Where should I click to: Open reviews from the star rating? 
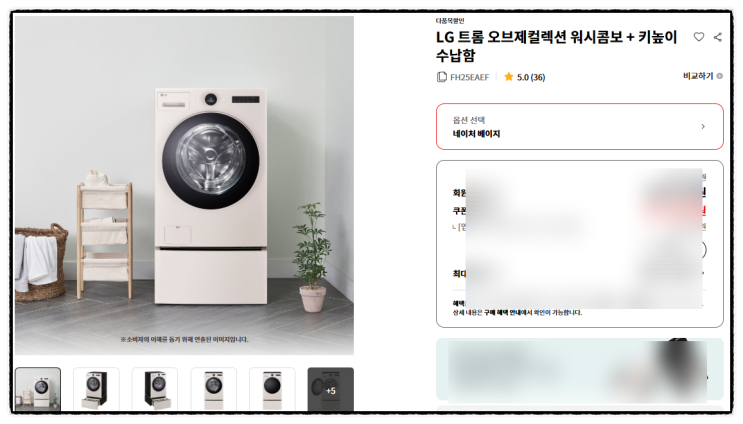(x=508, y=77)
